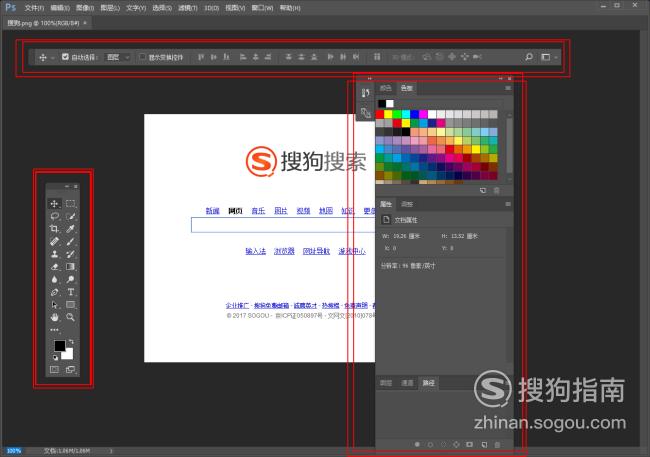
Task: Switch to the 调整 panel tab
Action: [x=407, y=204]
